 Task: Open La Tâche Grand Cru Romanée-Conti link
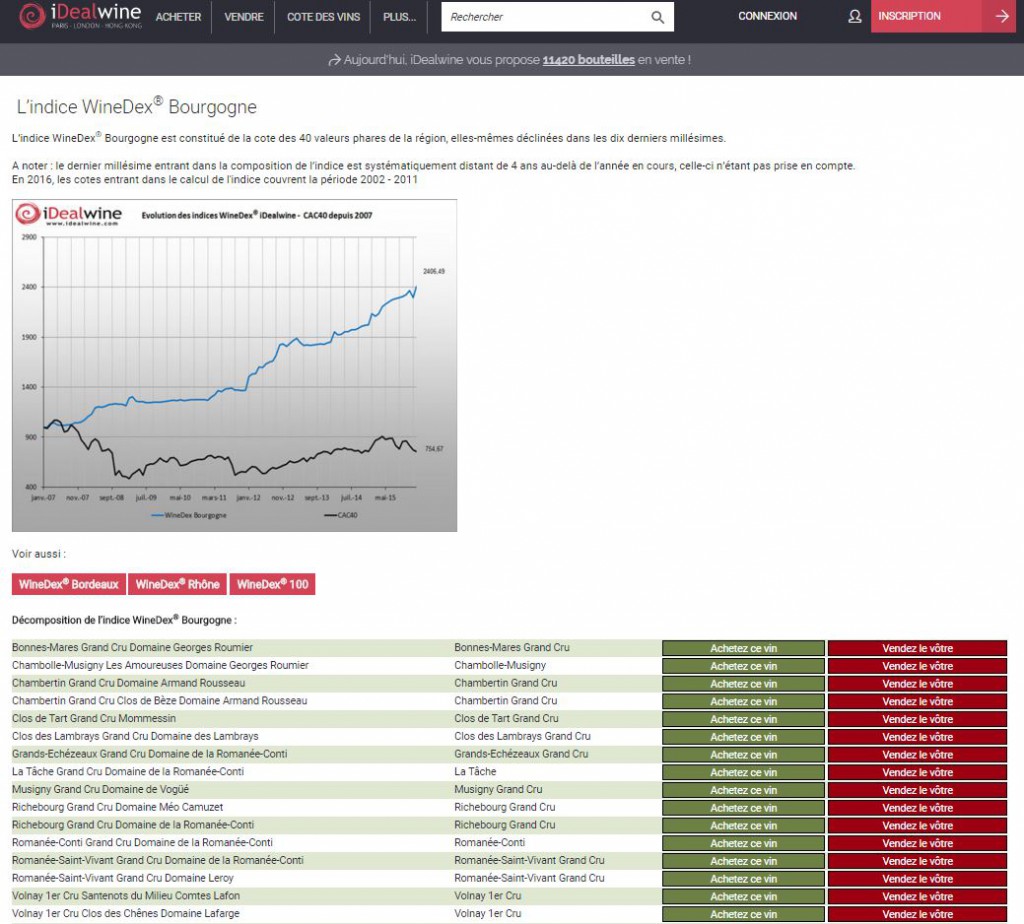[x=127, y=771]
